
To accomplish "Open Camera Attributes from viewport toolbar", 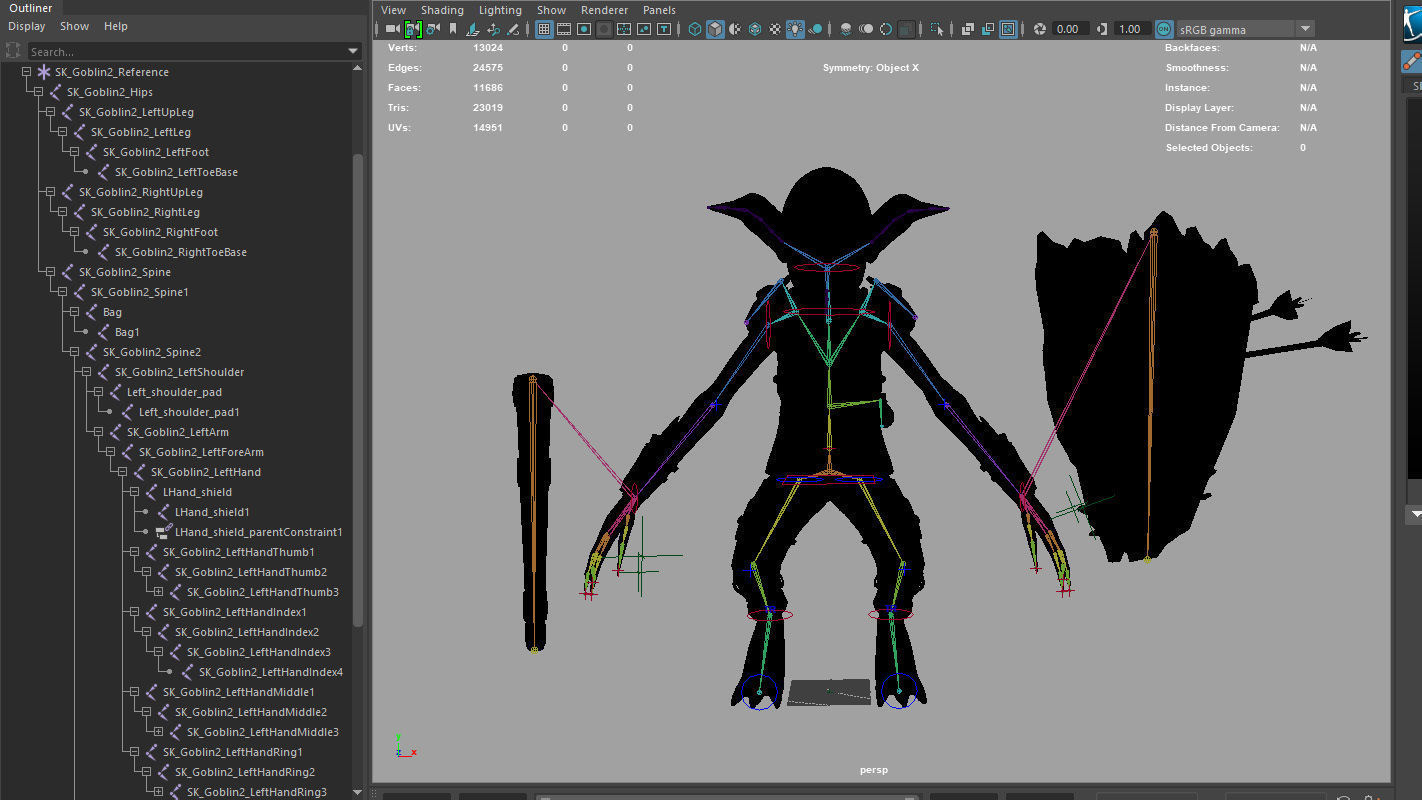I will pos(433,29).
